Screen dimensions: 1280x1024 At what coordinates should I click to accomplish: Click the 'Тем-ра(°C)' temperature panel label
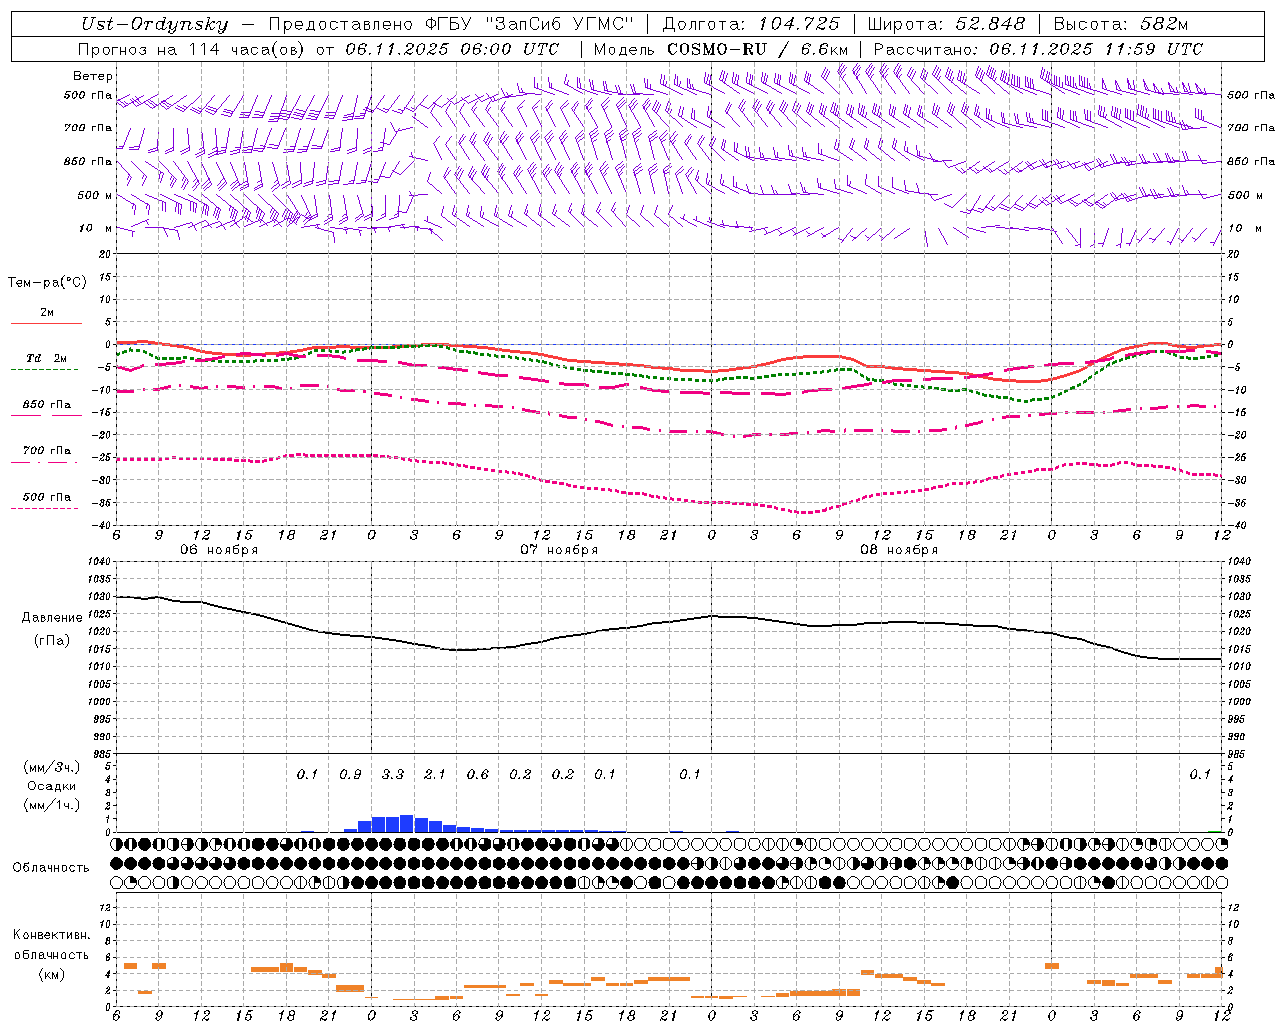tap(47, 283)
